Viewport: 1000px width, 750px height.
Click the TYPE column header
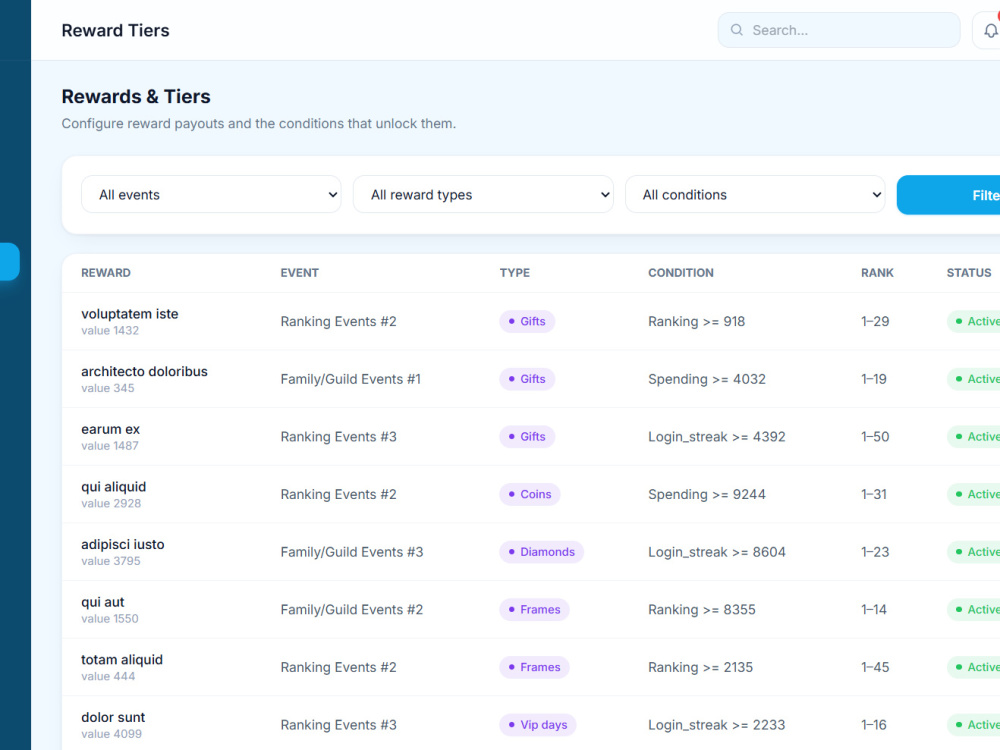coord(515,273)
